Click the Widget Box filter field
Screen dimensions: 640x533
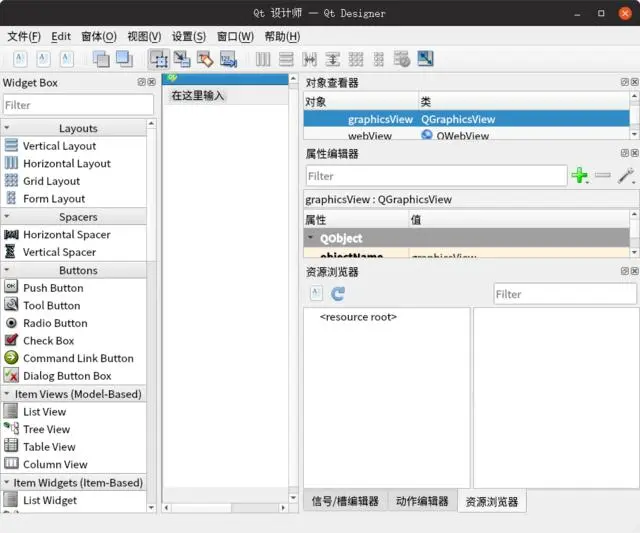pyautogui.click(x=78, y=105)
